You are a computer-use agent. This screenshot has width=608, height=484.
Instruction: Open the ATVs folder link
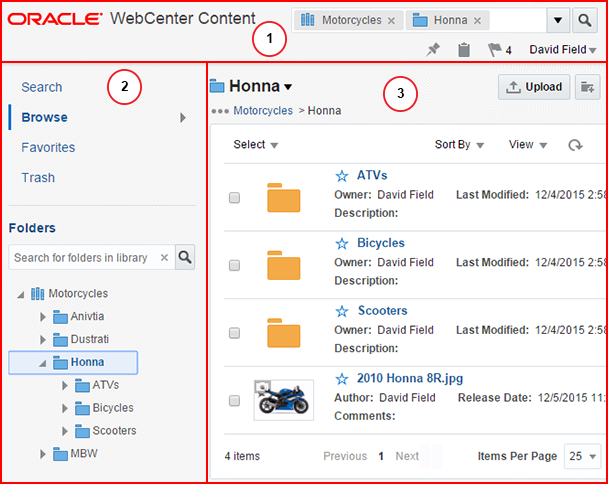[372, 175]
